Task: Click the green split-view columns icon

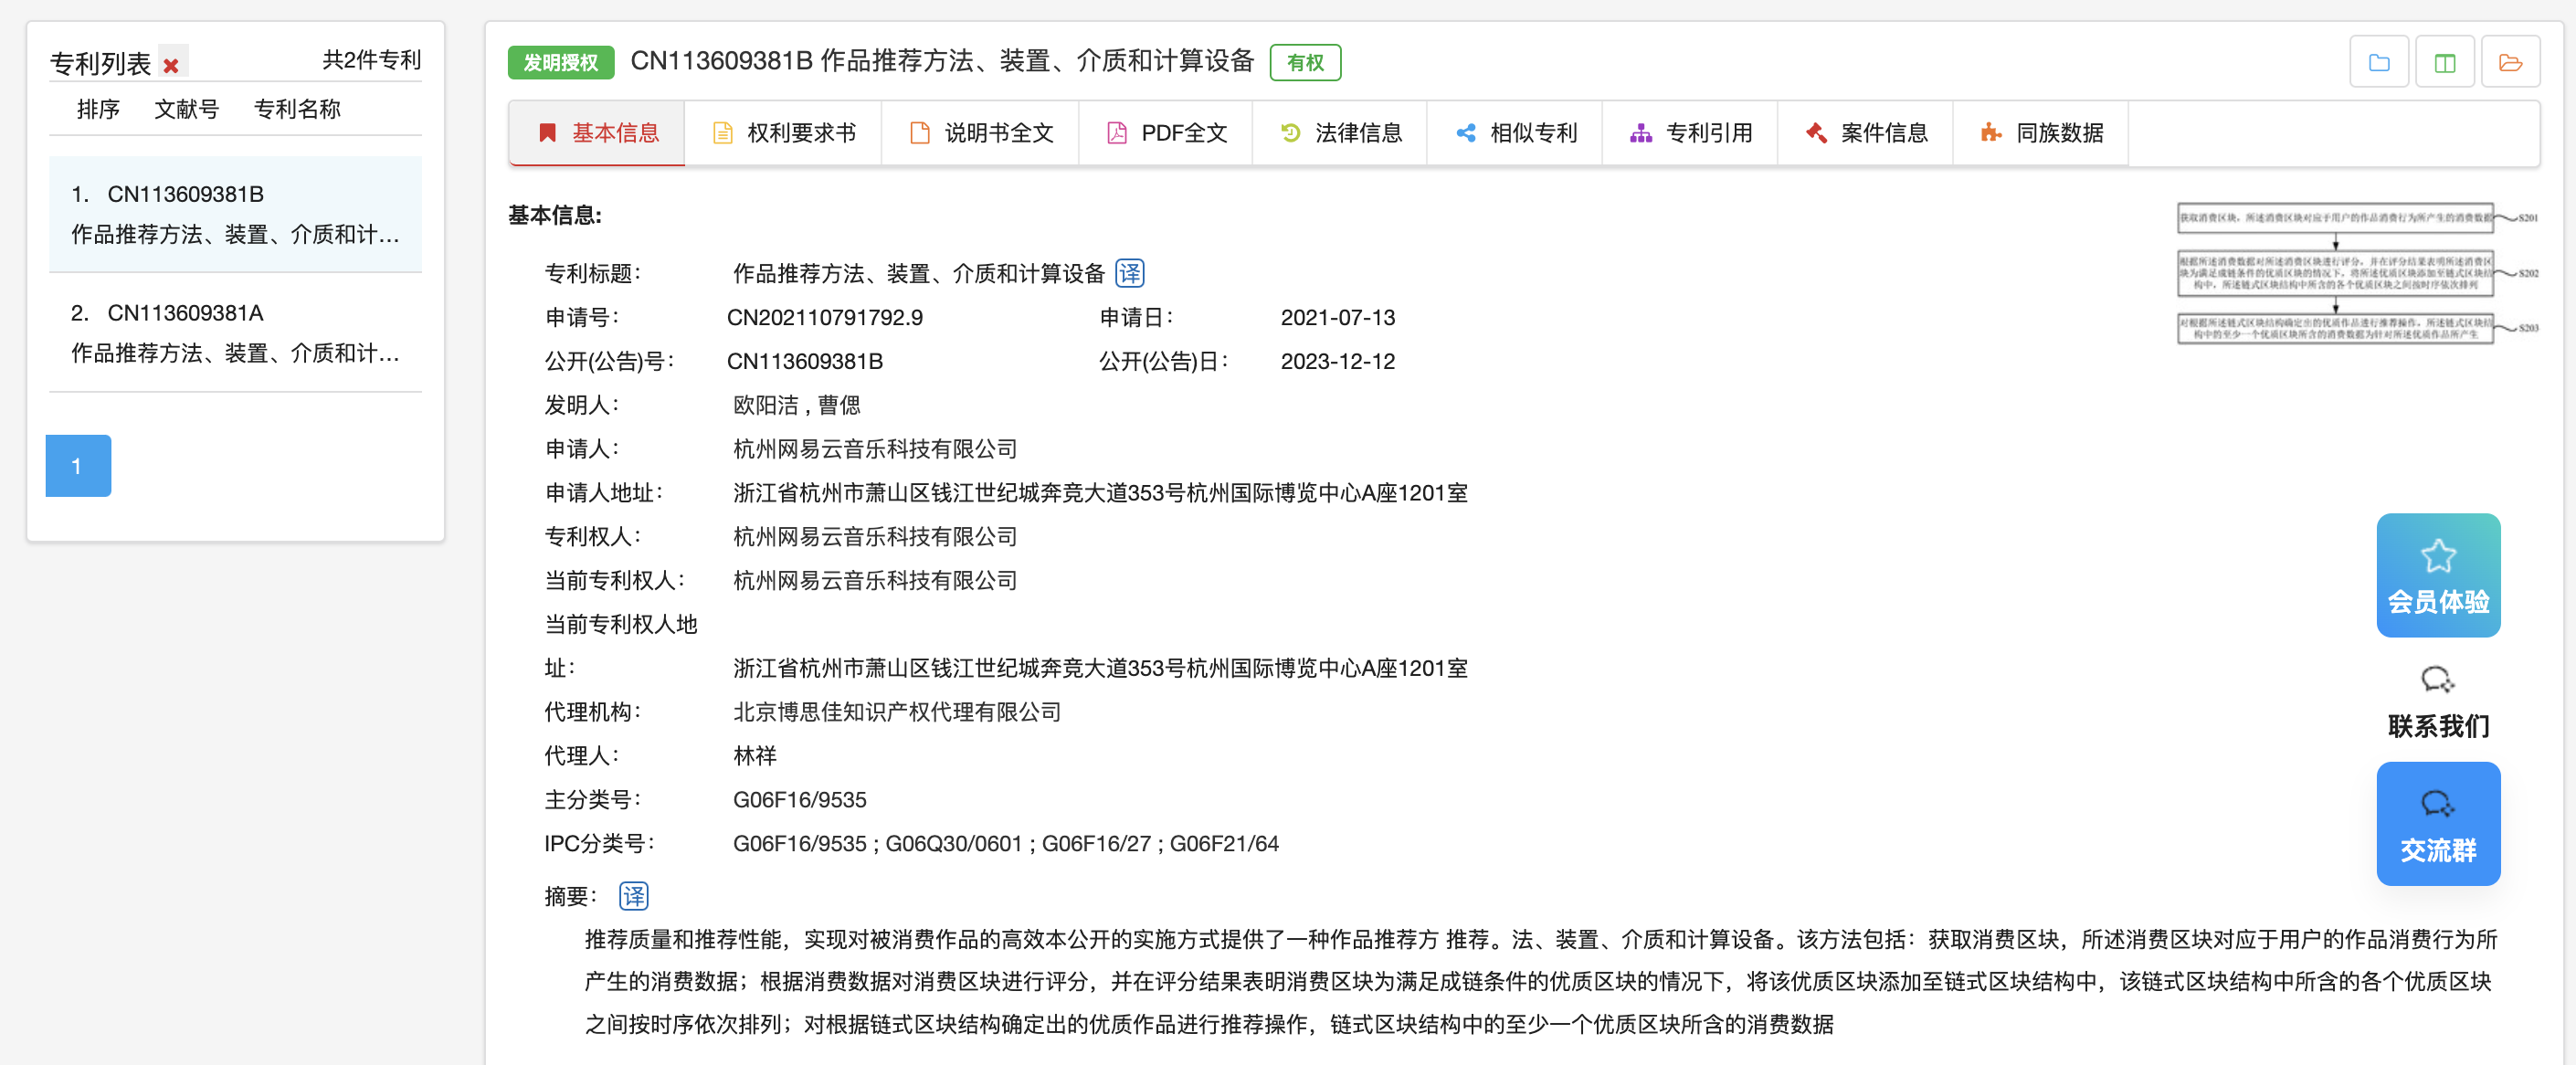Action: pos(2444,63)
